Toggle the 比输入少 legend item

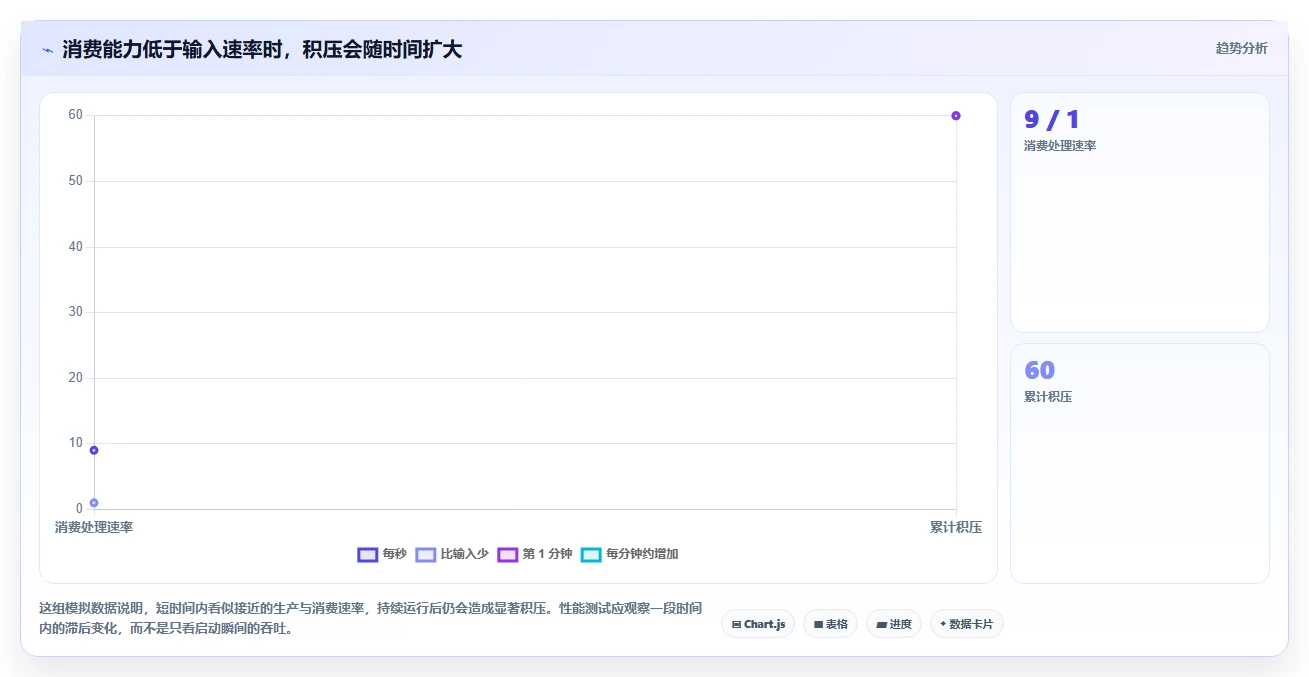coord(452,554)
